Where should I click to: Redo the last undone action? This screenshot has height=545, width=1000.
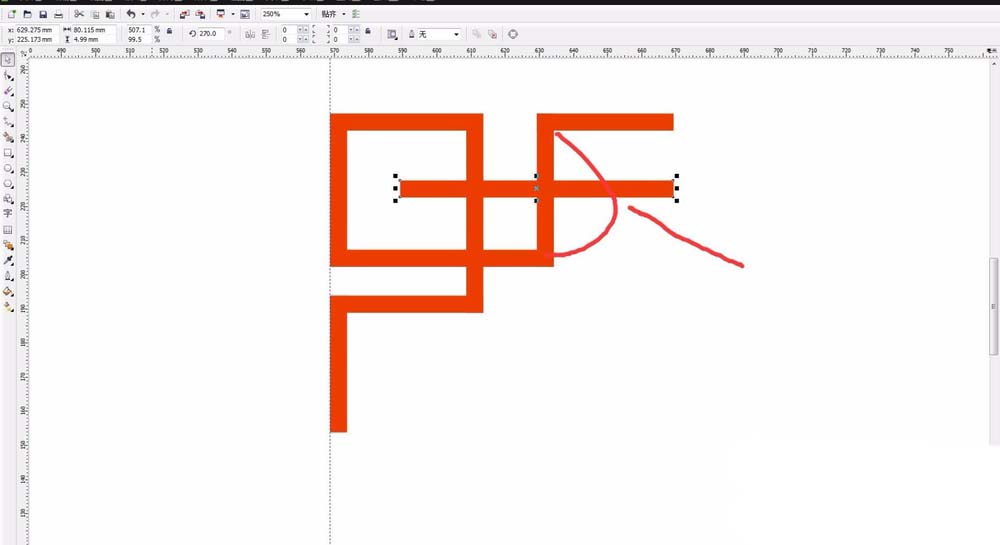pyautogui.click(x=155, y=14)
